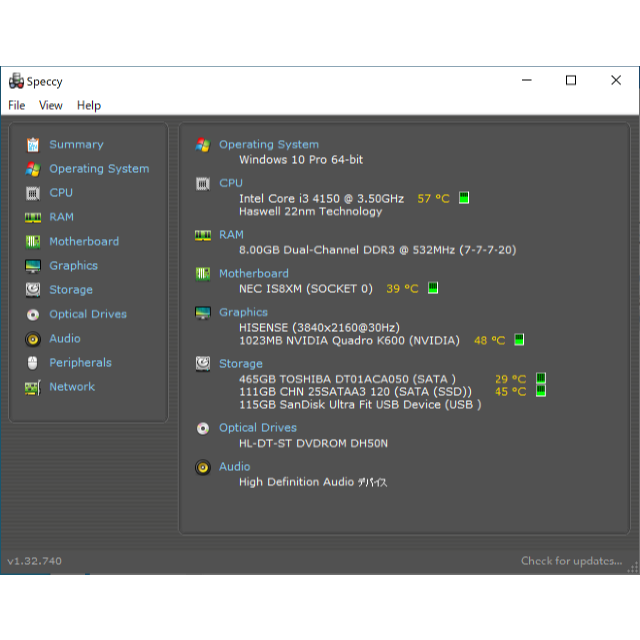640x640 pixels.
Task: Click the text Intel Core i3 4150 @ 3.50GHz
Action: (322, 199)
